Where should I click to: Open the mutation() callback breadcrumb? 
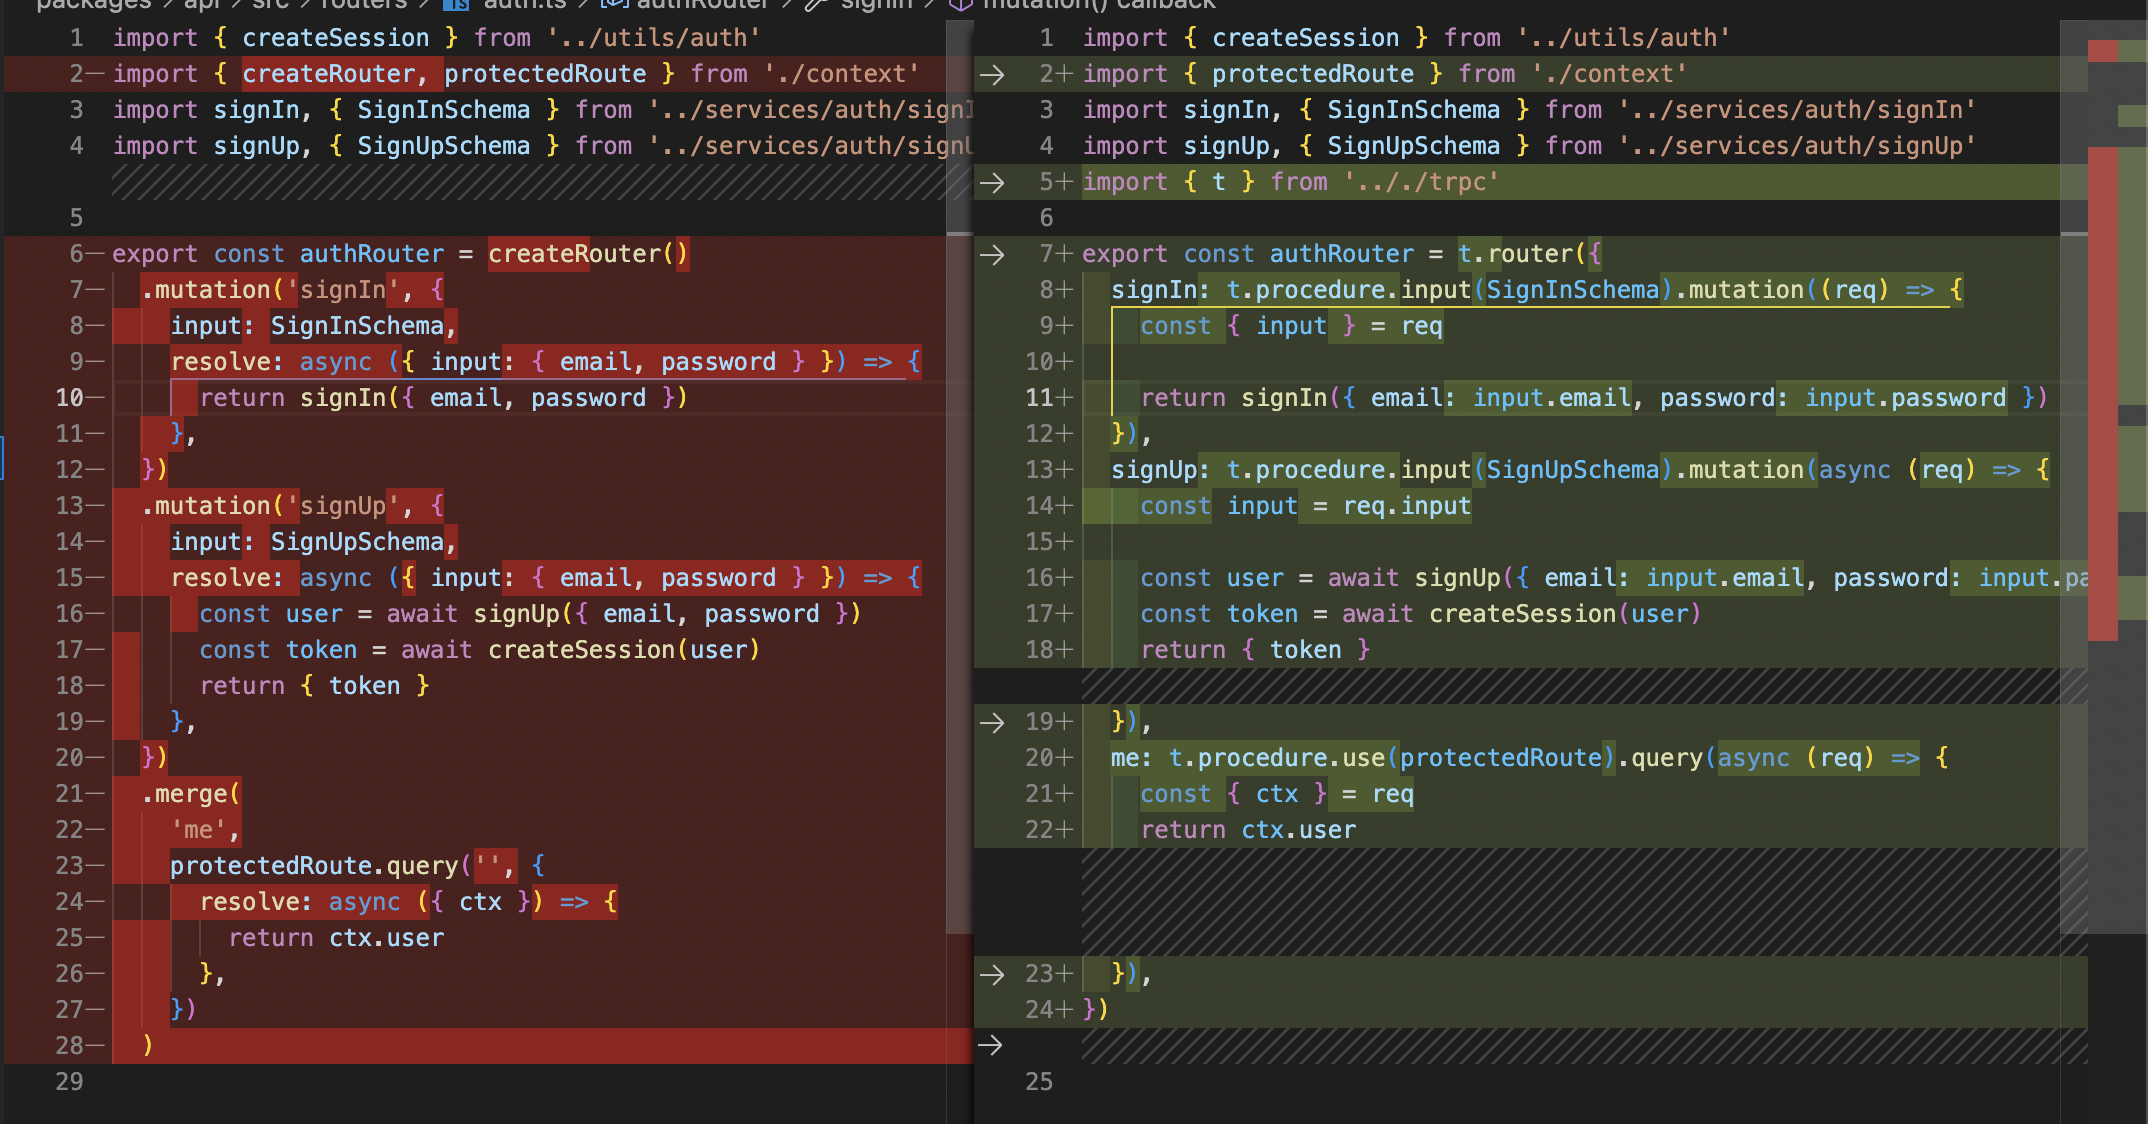coord(1098,4)
